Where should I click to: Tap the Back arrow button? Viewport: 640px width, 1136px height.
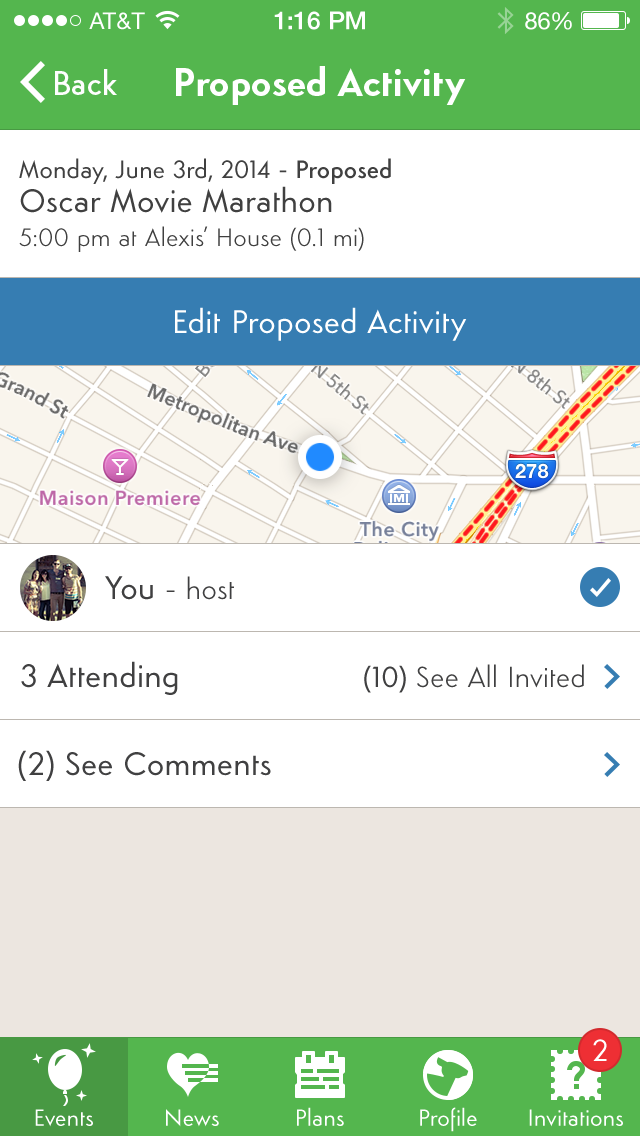tap(34, 84)
